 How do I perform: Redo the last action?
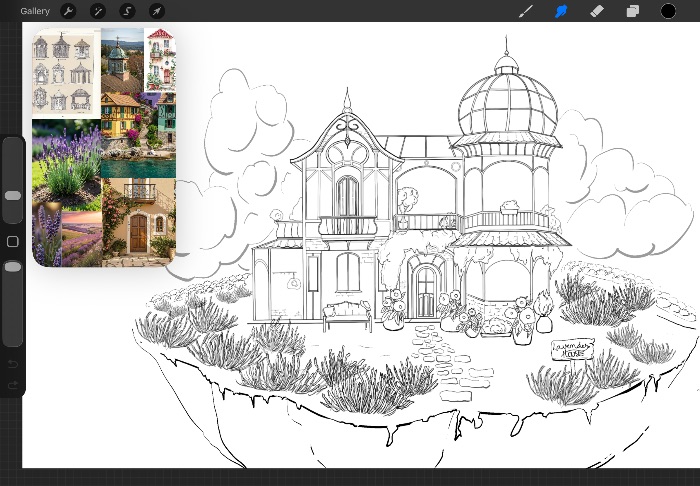[12, 385]
